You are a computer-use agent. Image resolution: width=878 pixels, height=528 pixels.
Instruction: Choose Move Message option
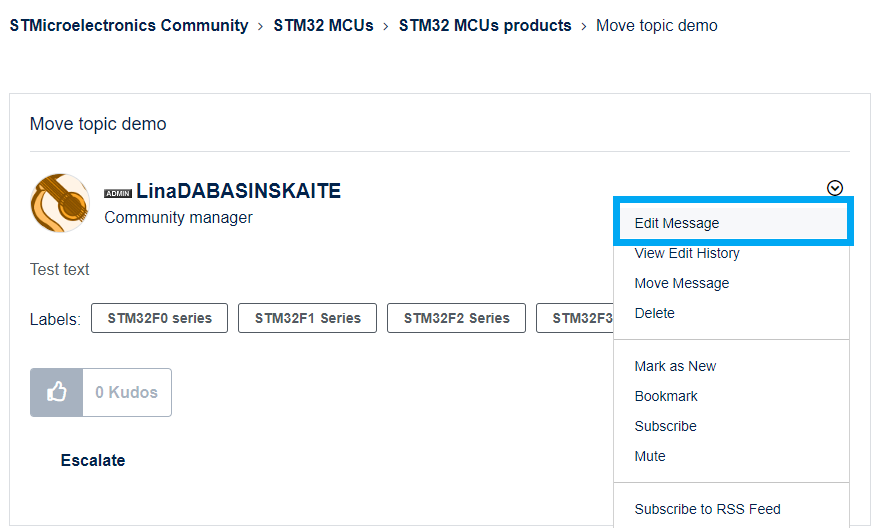pos(682,283)
